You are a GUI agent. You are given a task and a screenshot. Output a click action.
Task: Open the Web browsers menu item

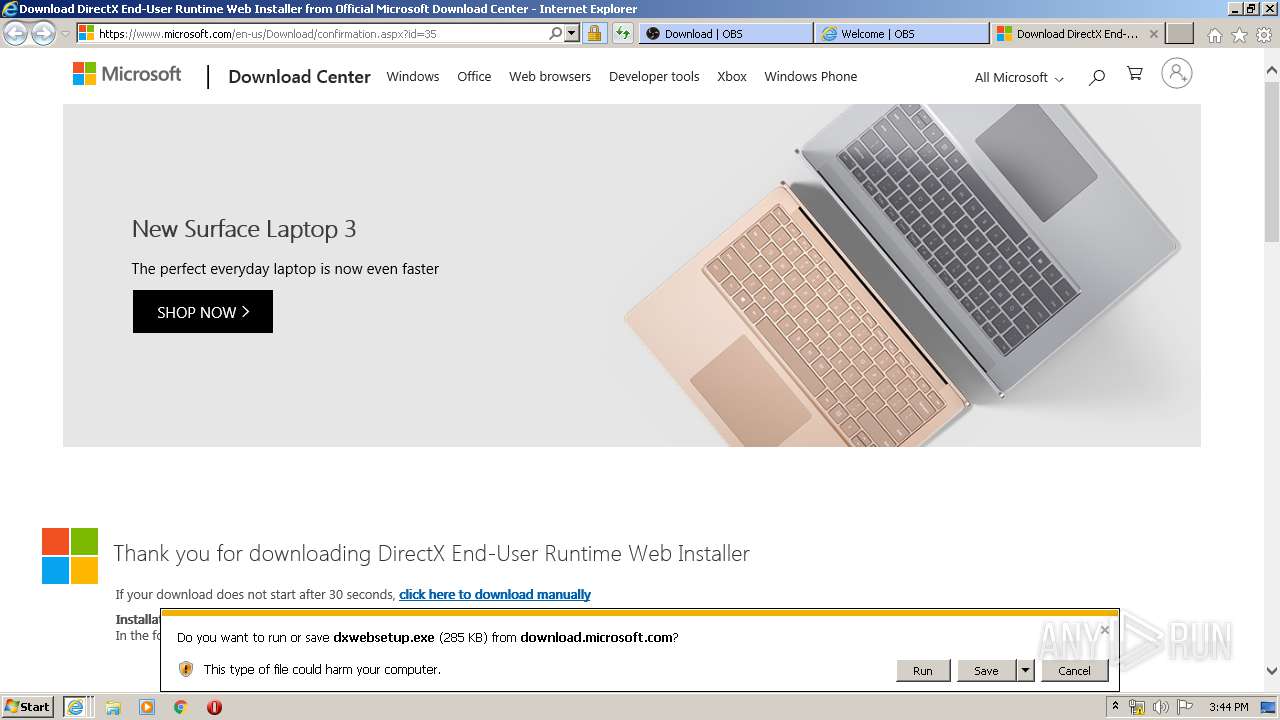[x=550, y=76]
